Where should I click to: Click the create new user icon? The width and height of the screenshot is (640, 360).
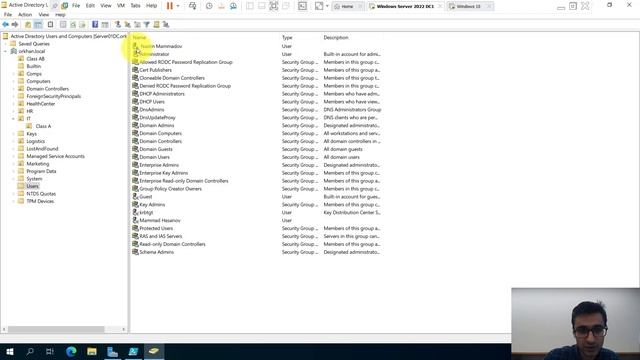[118, 24]
